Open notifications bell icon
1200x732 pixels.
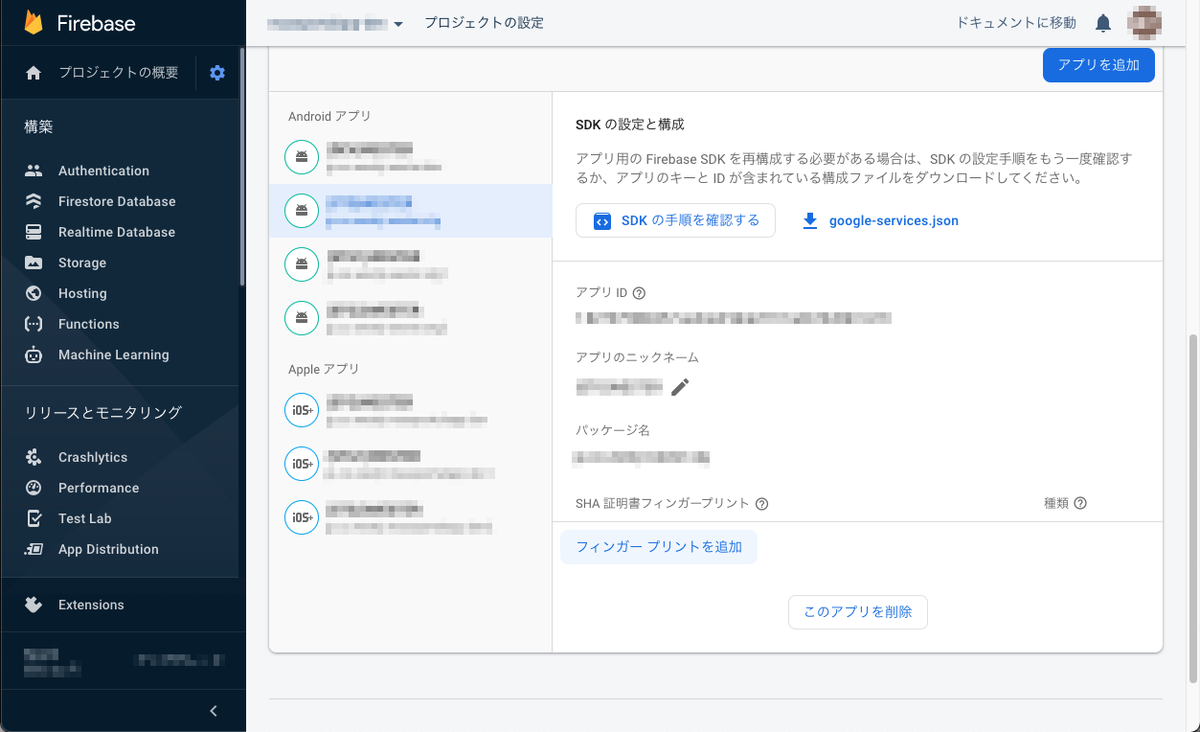[x=1103, y=22]
